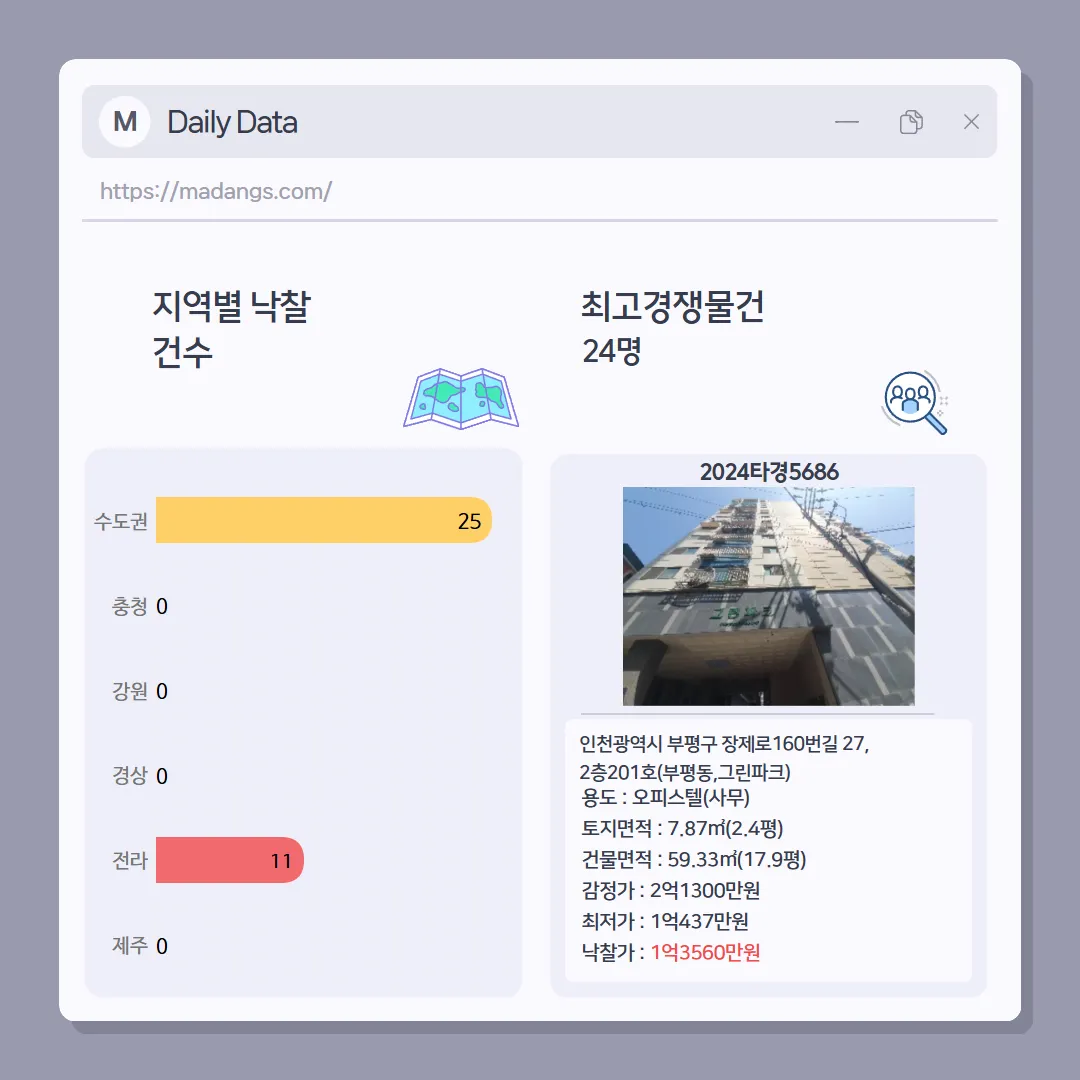Click the 인천광역시 부평구 address text
1080x1080 pixels.
724,758
